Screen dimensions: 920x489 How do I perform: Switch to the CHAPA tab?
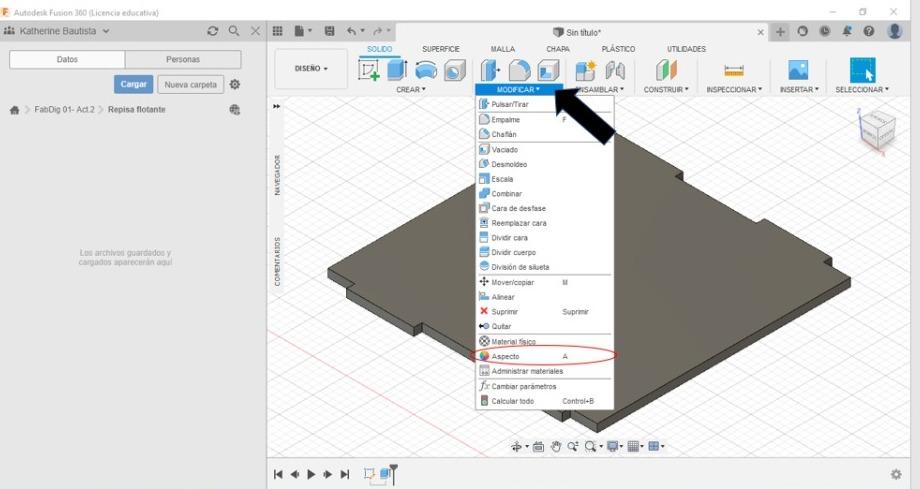(x=558, y=49)
